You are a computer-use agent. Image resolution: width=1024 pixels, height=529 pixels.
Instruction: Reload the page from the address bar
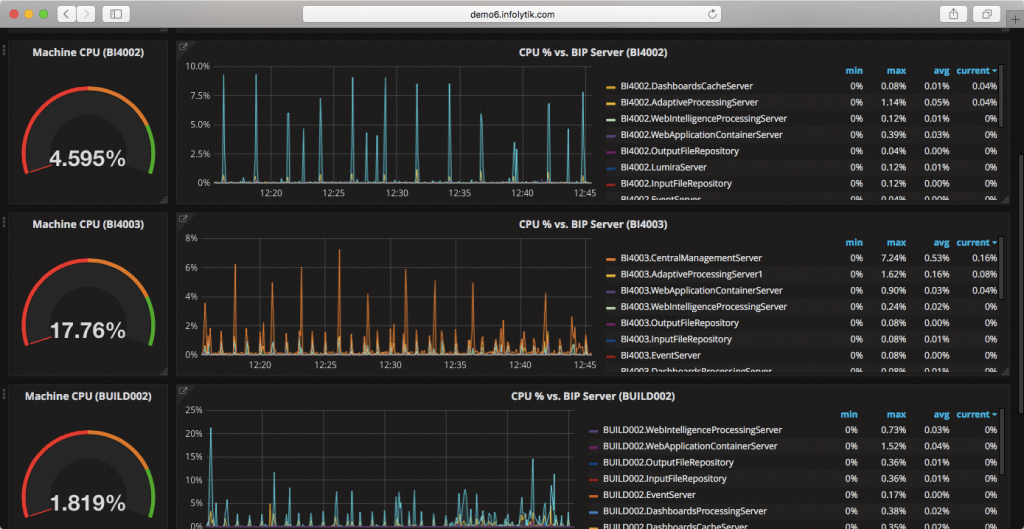click(x=712, y=14)
